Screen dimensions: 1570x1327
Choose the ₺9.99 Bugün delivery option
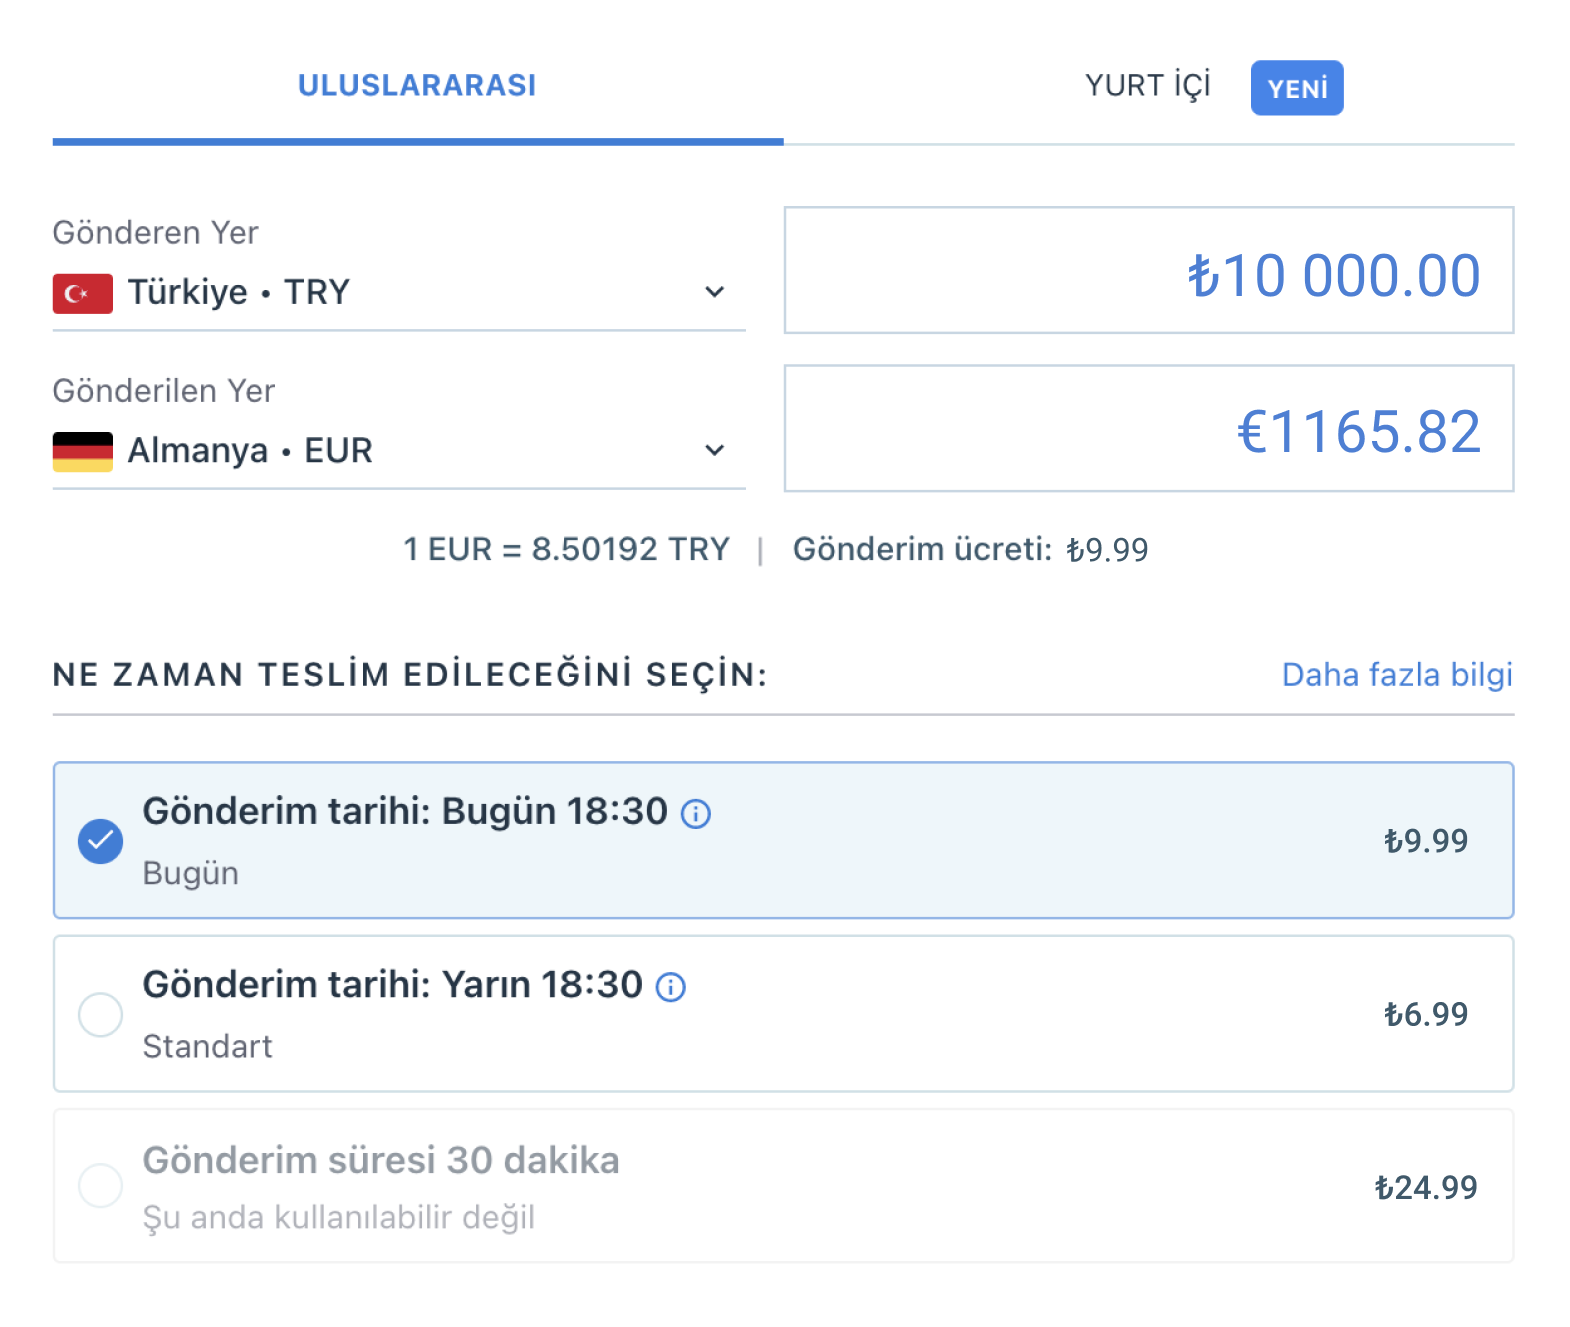(x=783, y=840)
